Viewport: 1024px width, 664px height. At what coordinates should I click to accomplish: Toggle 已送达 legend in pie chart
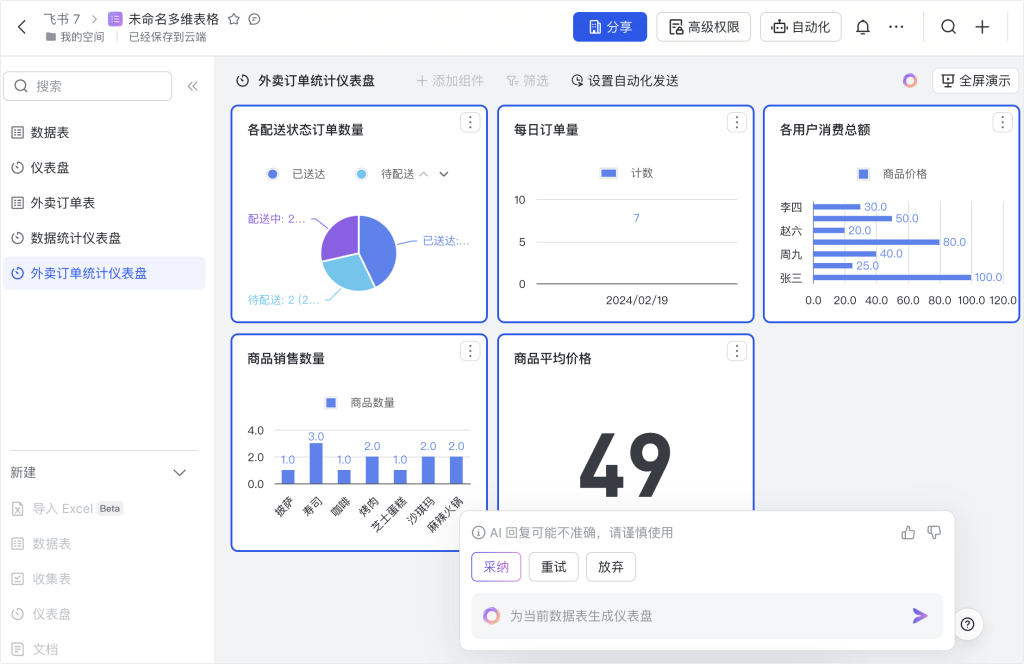point(297,174)
